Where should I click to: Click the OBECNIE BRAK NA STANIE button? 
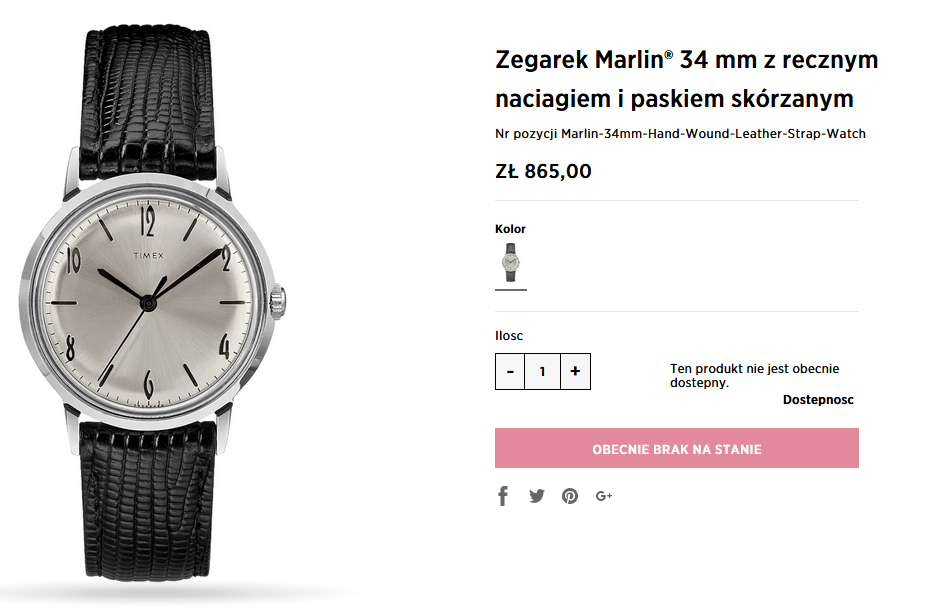677,449
